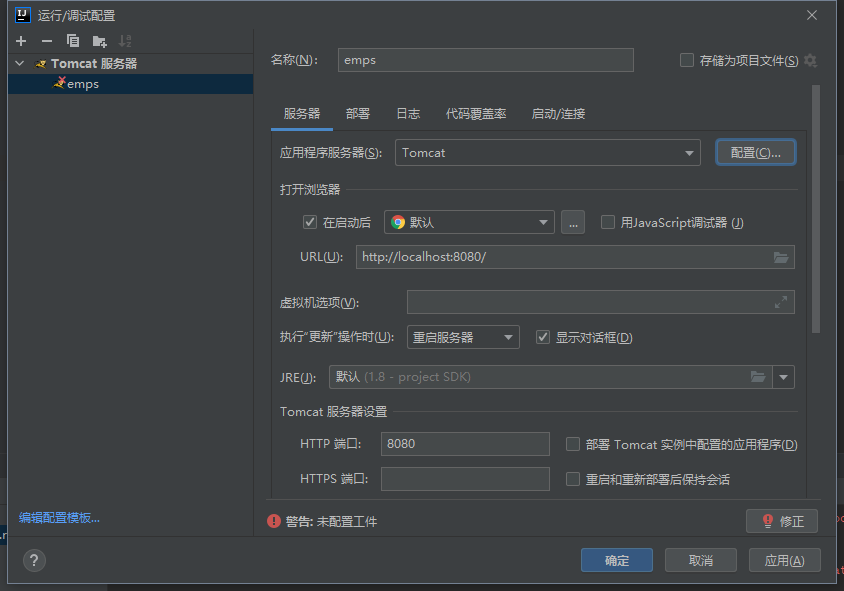Enable deploy applications configured in Tomcat instance

tap(573, 444)
